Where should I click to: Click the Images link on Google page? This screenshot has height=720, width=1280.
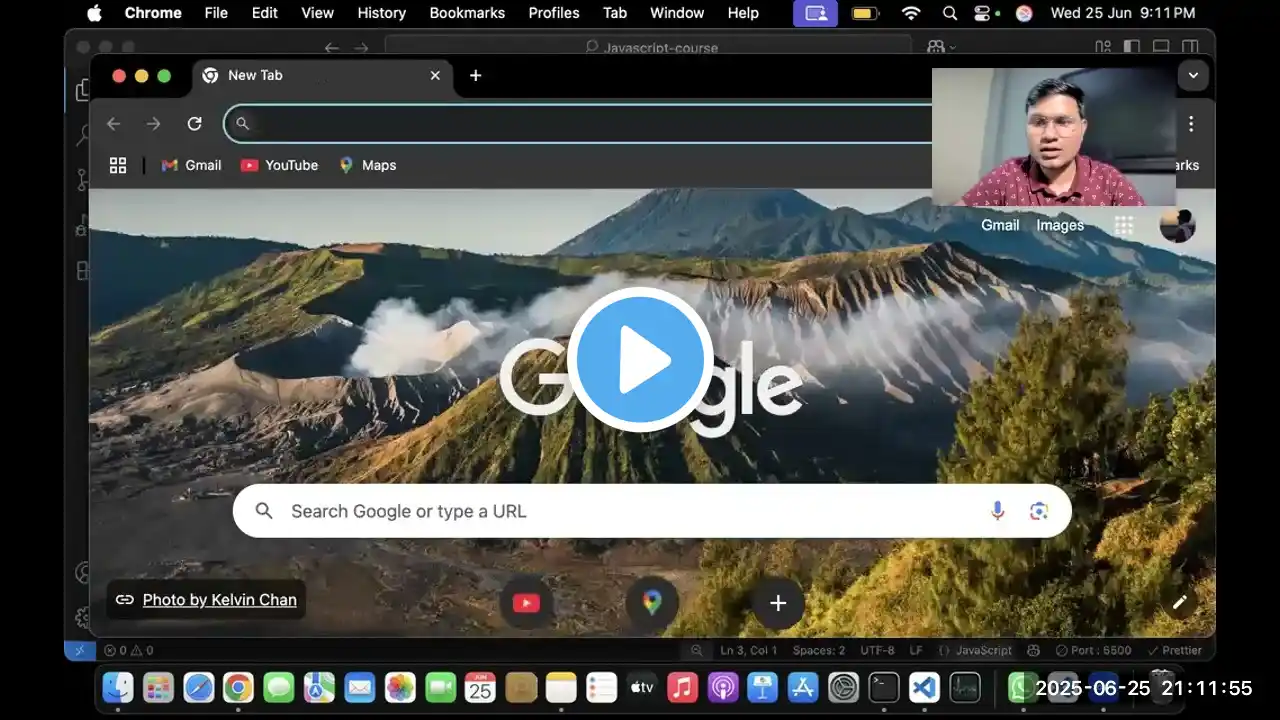tap(1060, 225)
